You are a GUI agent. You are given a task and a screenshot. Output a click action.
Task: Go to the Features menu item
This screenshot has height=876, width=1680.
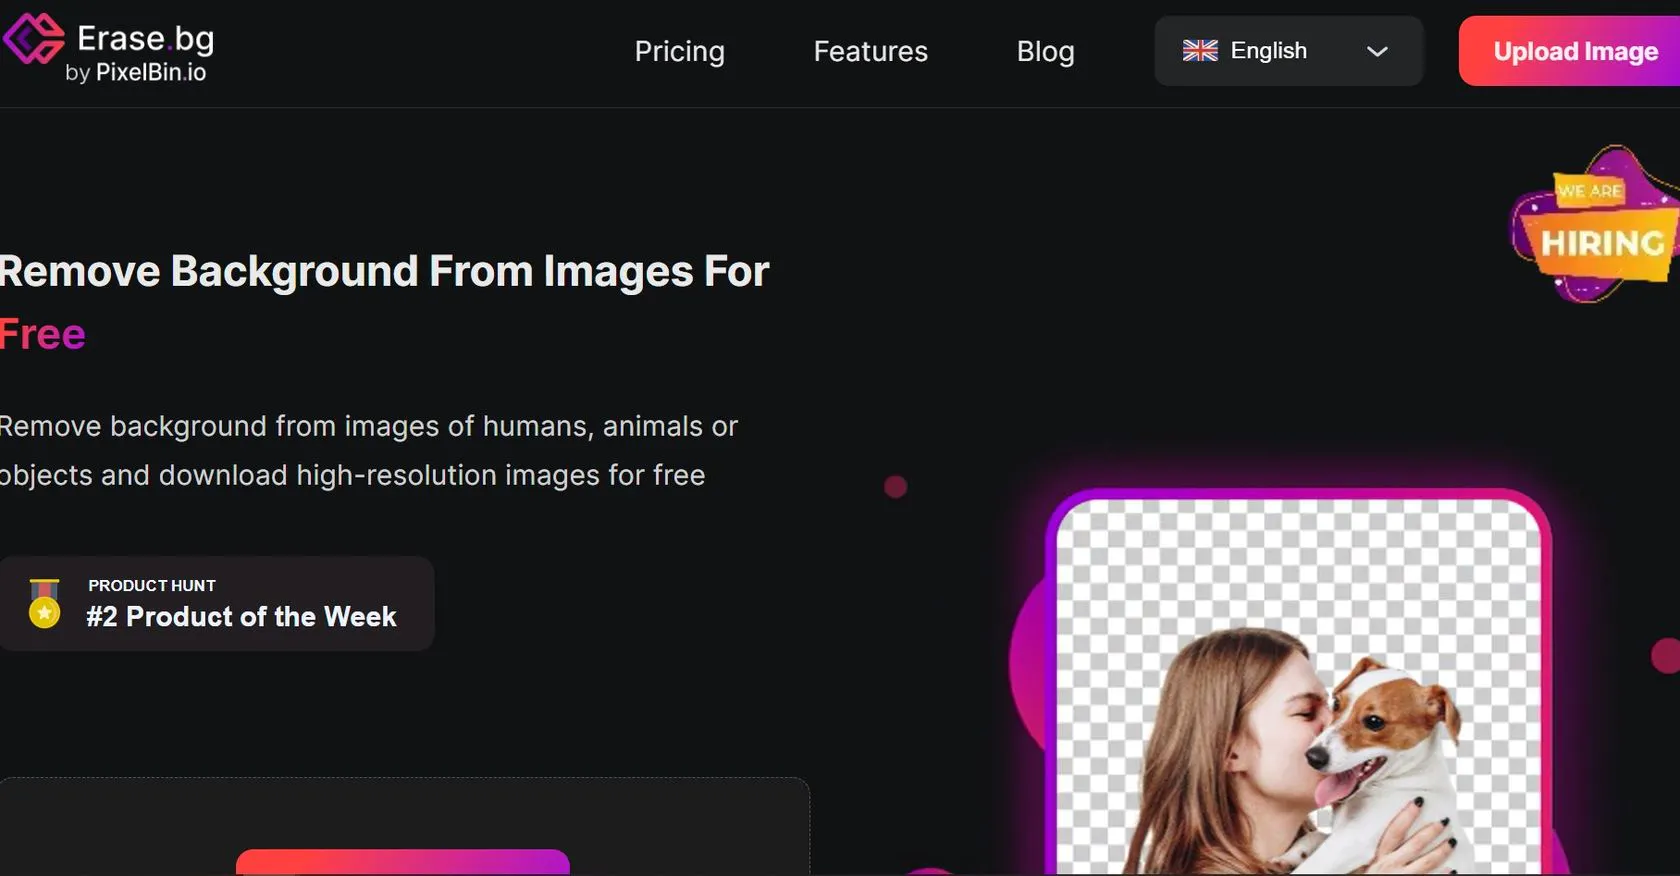click(870, 51)
